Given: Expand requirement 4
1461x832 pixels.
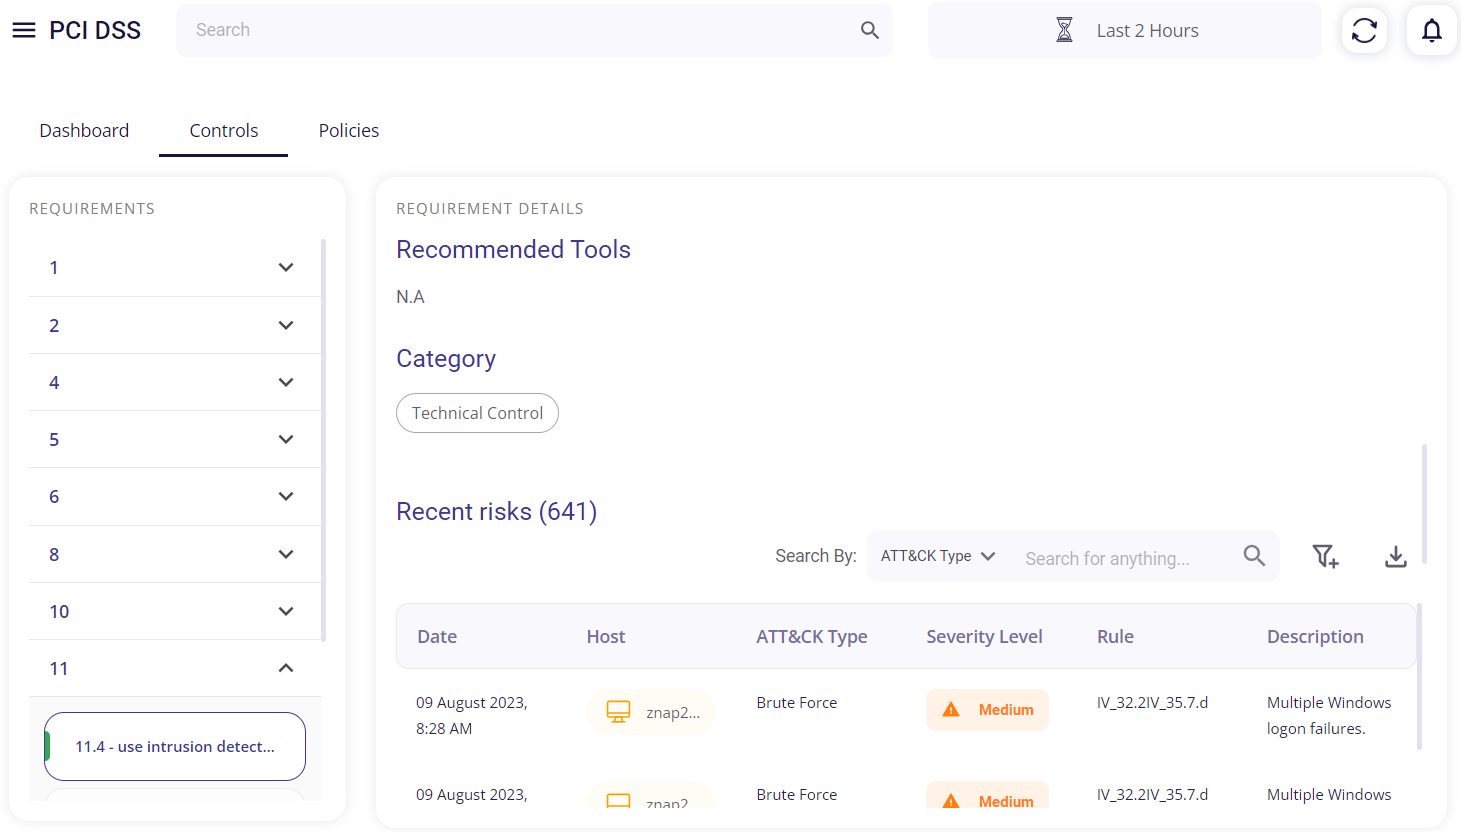Looking at the screenshot, I should (x=175, y=382).
